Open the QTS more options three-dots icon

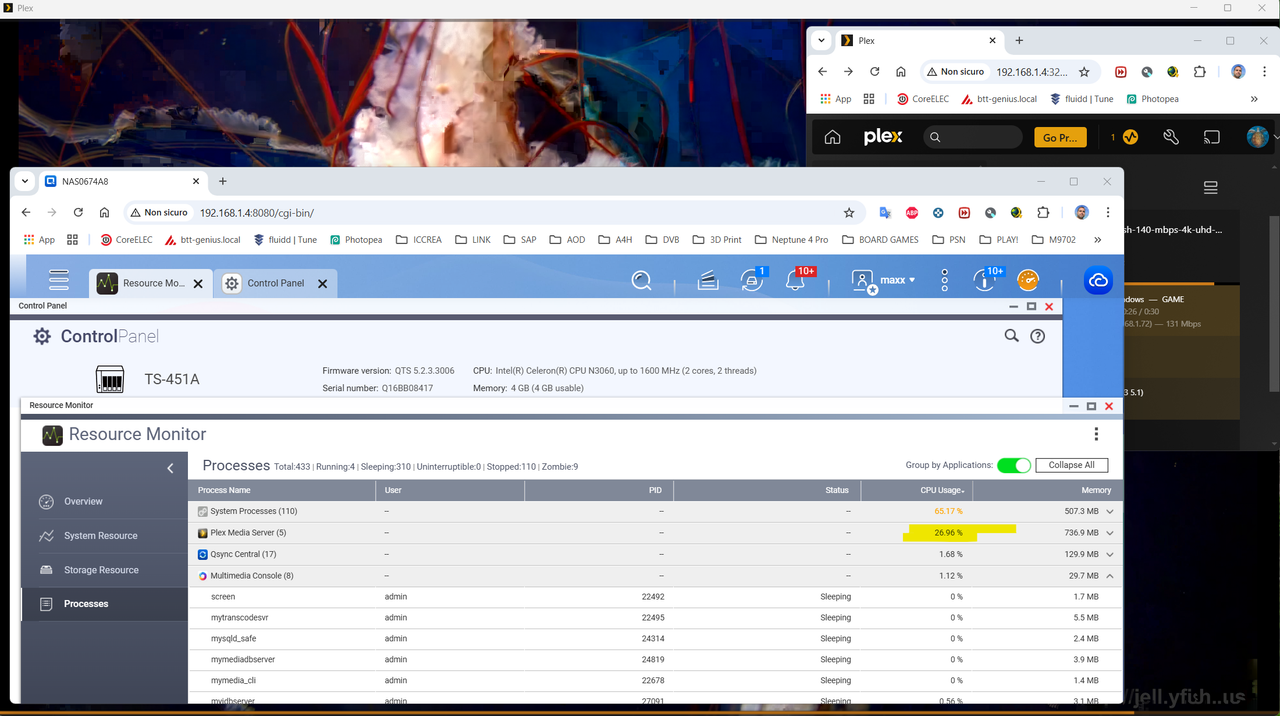tap(944, 281)
